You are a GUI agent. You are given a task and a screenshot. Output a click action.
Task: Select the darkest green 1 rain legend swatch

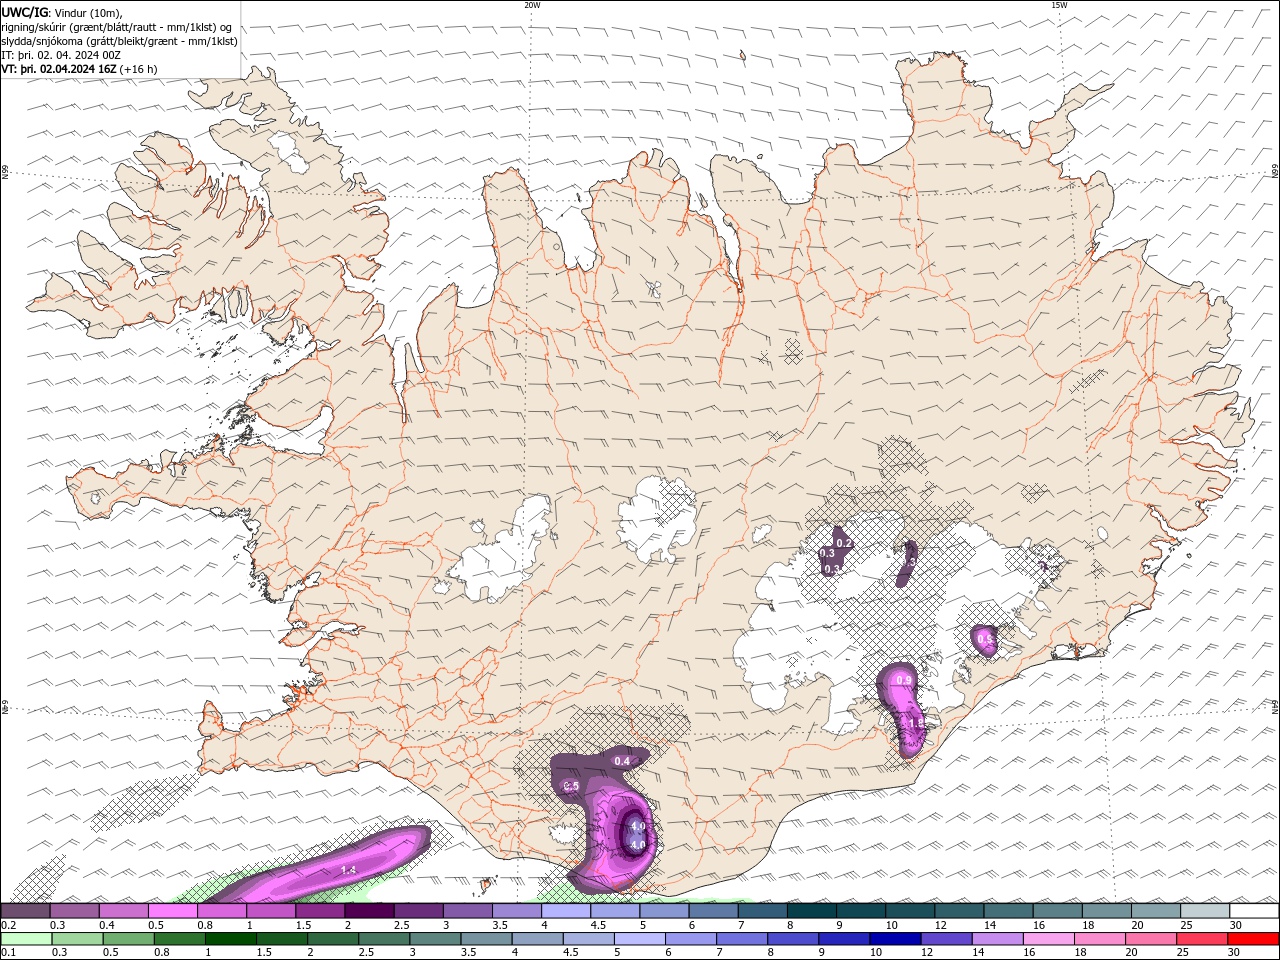point(230,939)
